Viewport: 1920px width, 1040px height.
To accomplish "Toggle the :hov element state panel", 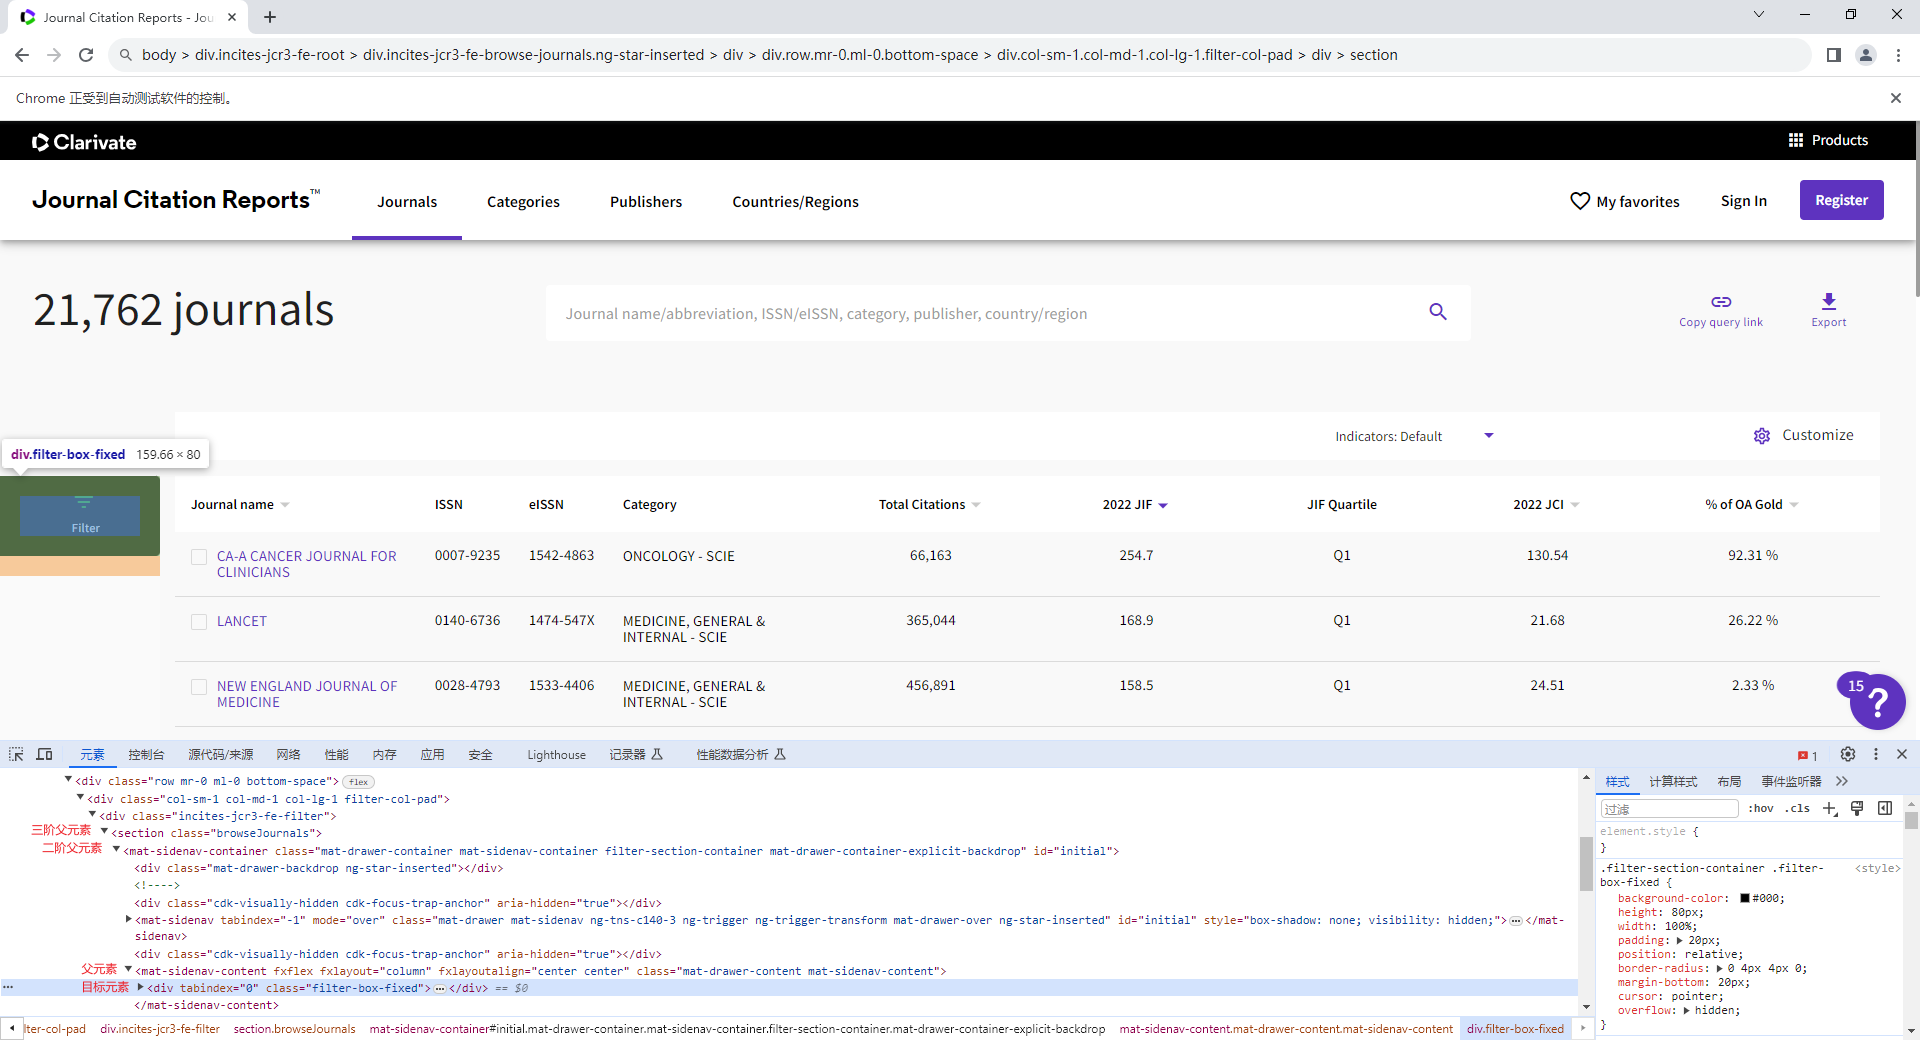I will coord(1760,808).
